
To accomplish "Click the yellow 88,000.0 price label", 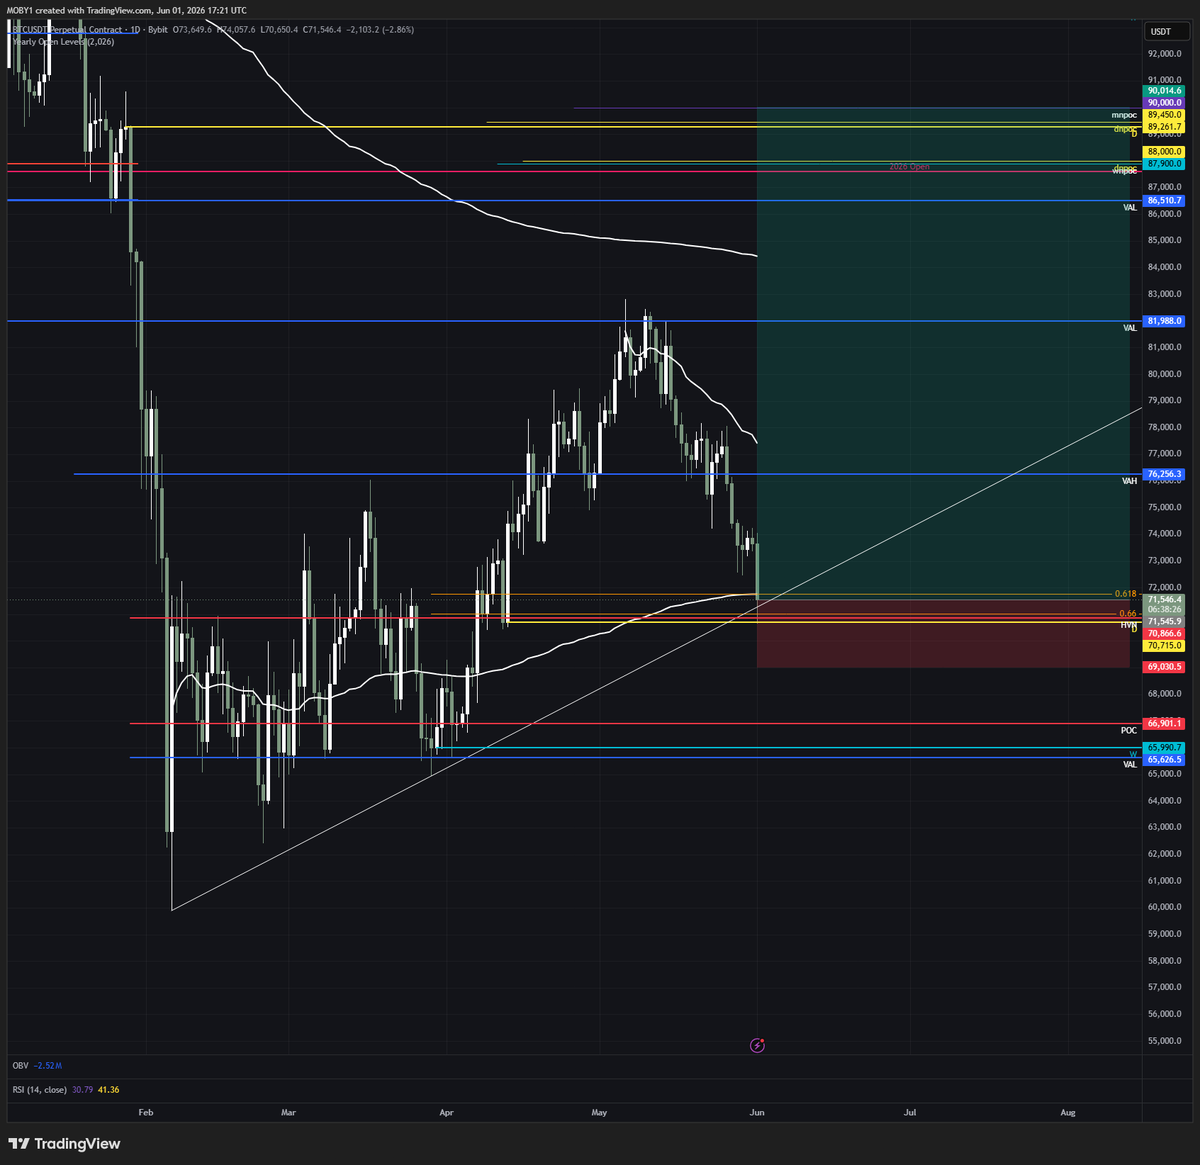I will 1164,152.
